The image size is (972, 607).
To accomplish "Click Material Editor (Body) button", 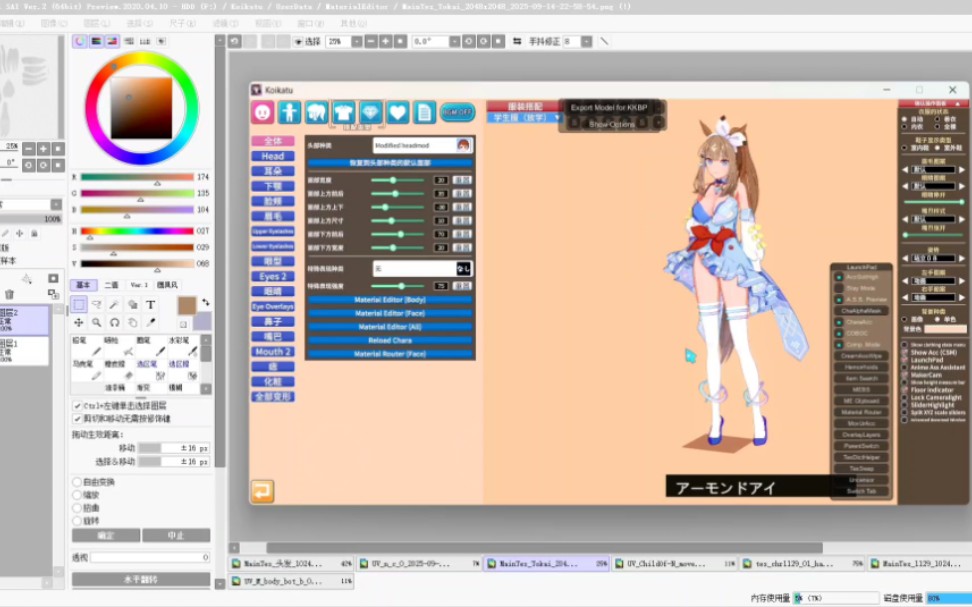I will coord(390,300).
